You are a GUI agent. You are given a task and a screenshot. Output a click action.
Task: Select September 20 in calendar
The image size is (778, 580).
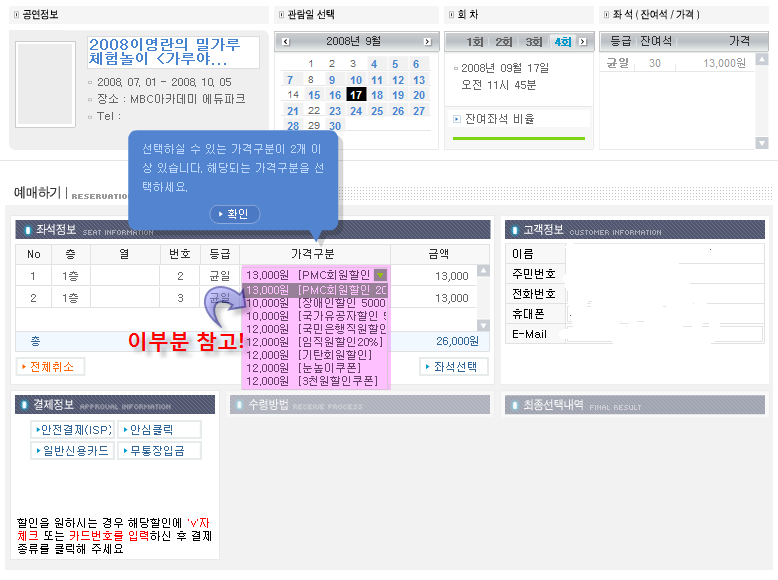pyautogui.click(x=419, y=95)
